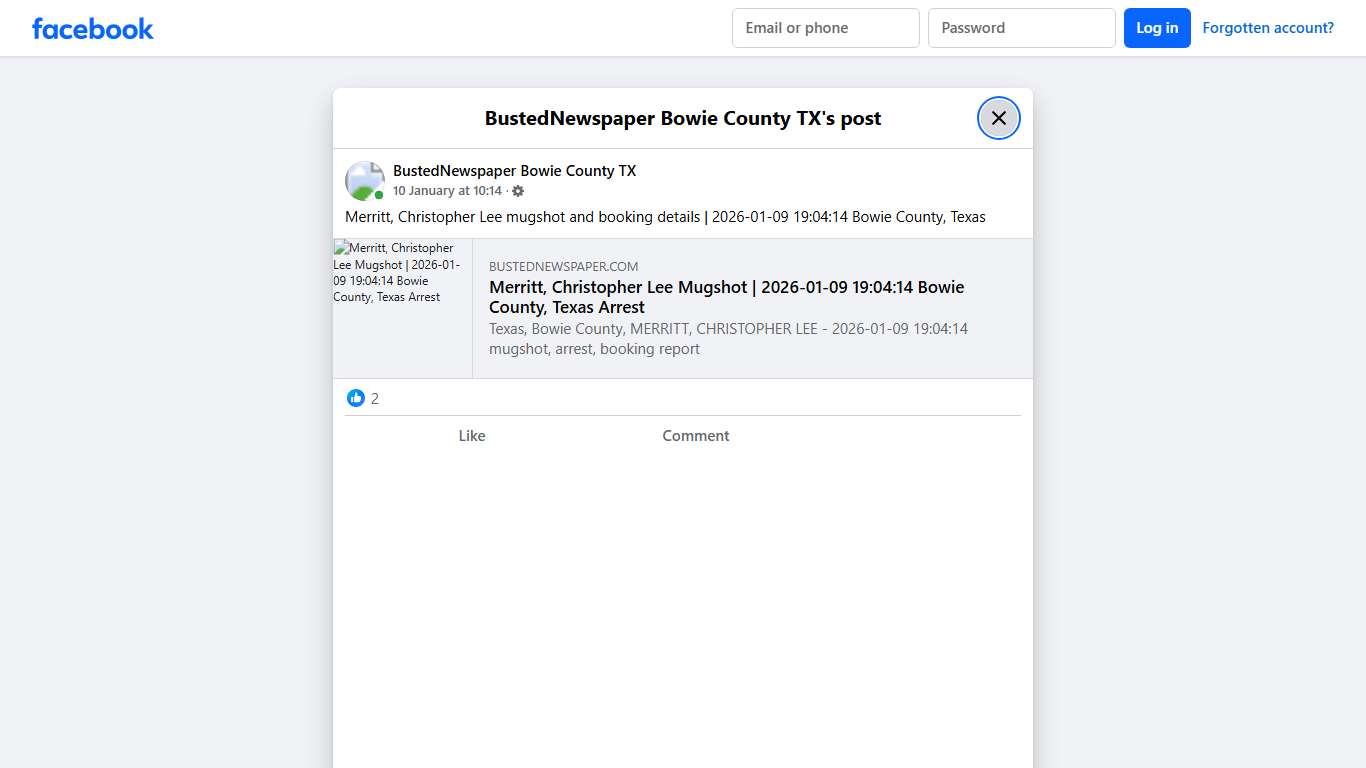Open the Forgotten account? link

click(1267, 28)
